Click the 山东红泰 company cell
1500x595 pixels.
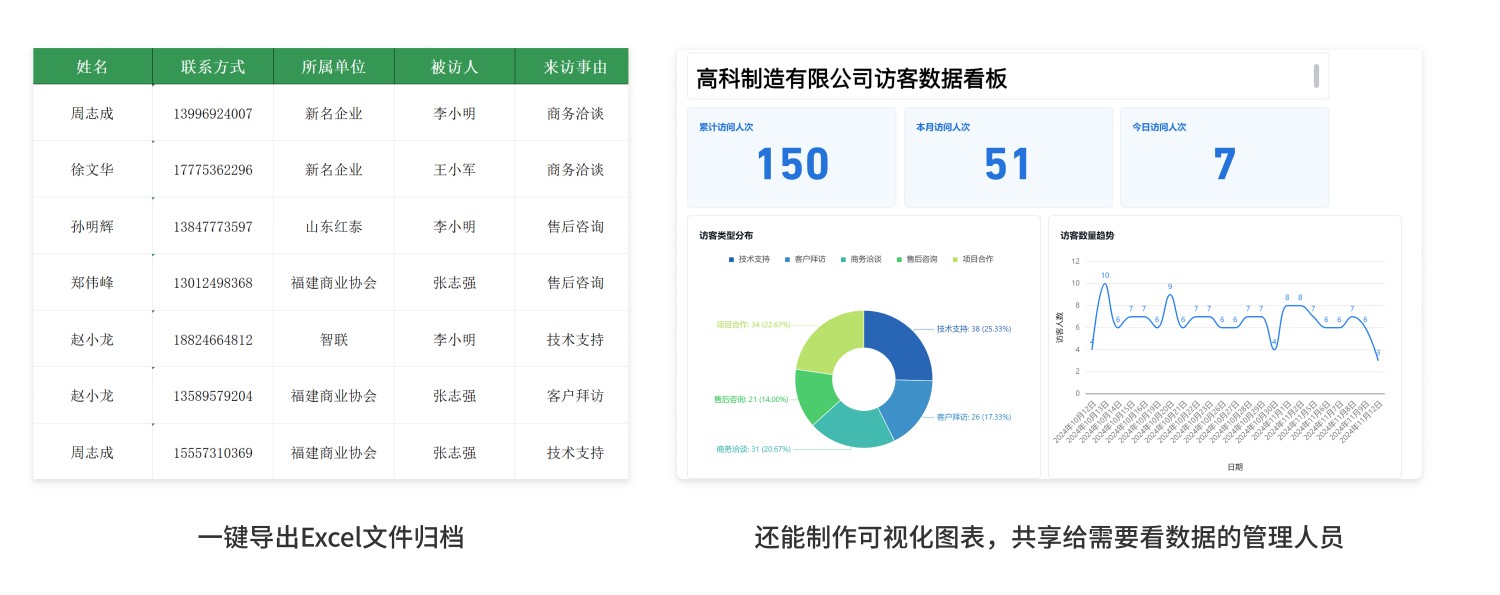334,226
